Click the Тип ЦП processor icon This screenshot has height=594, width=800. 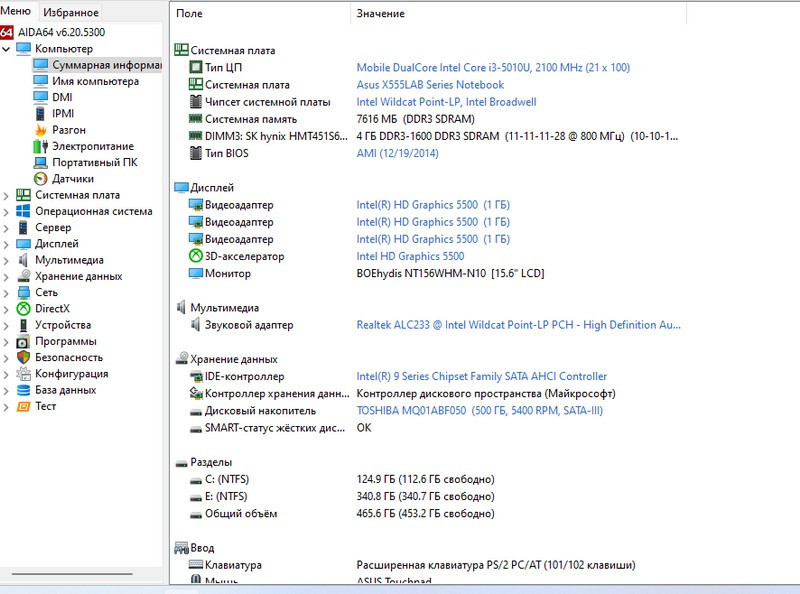196,67
